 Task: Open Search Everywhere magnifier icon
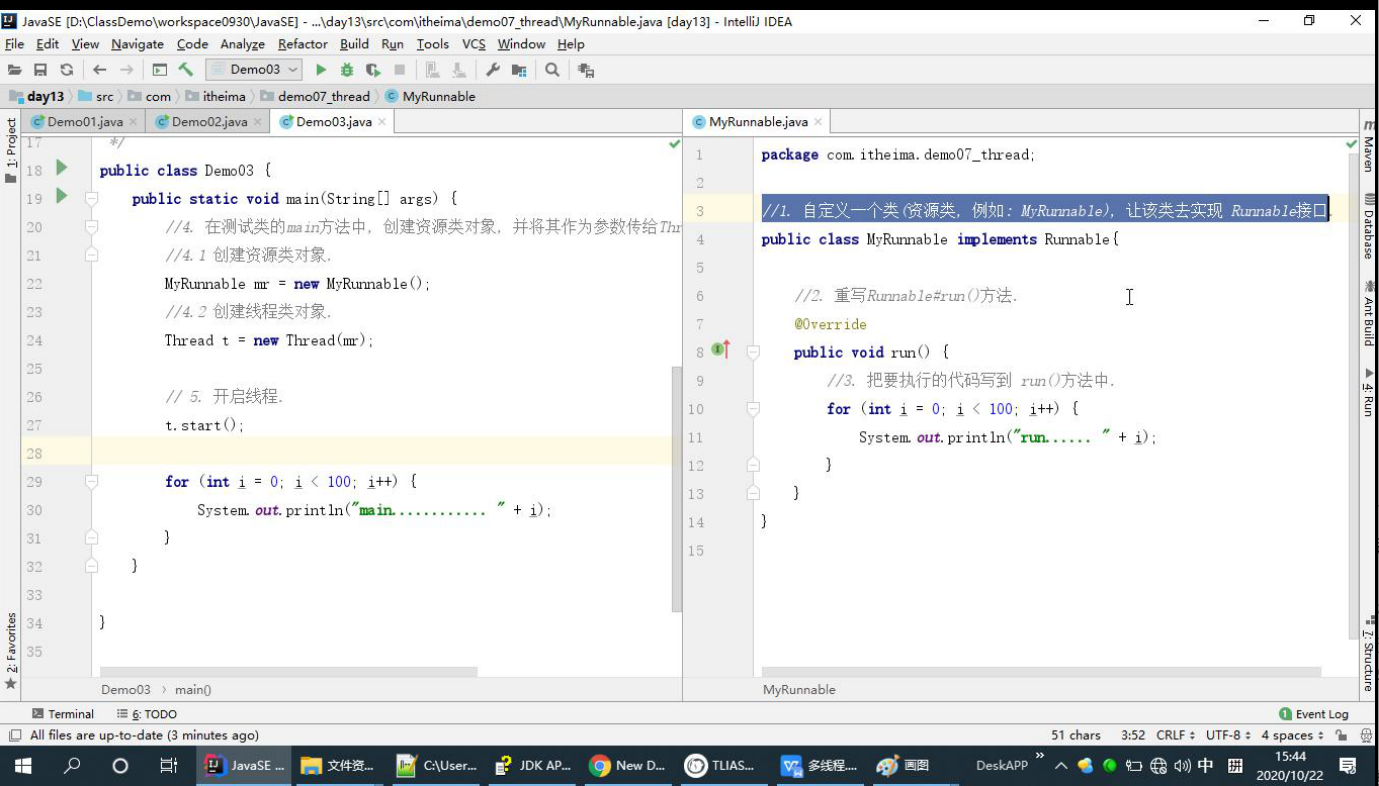[552, 70]
